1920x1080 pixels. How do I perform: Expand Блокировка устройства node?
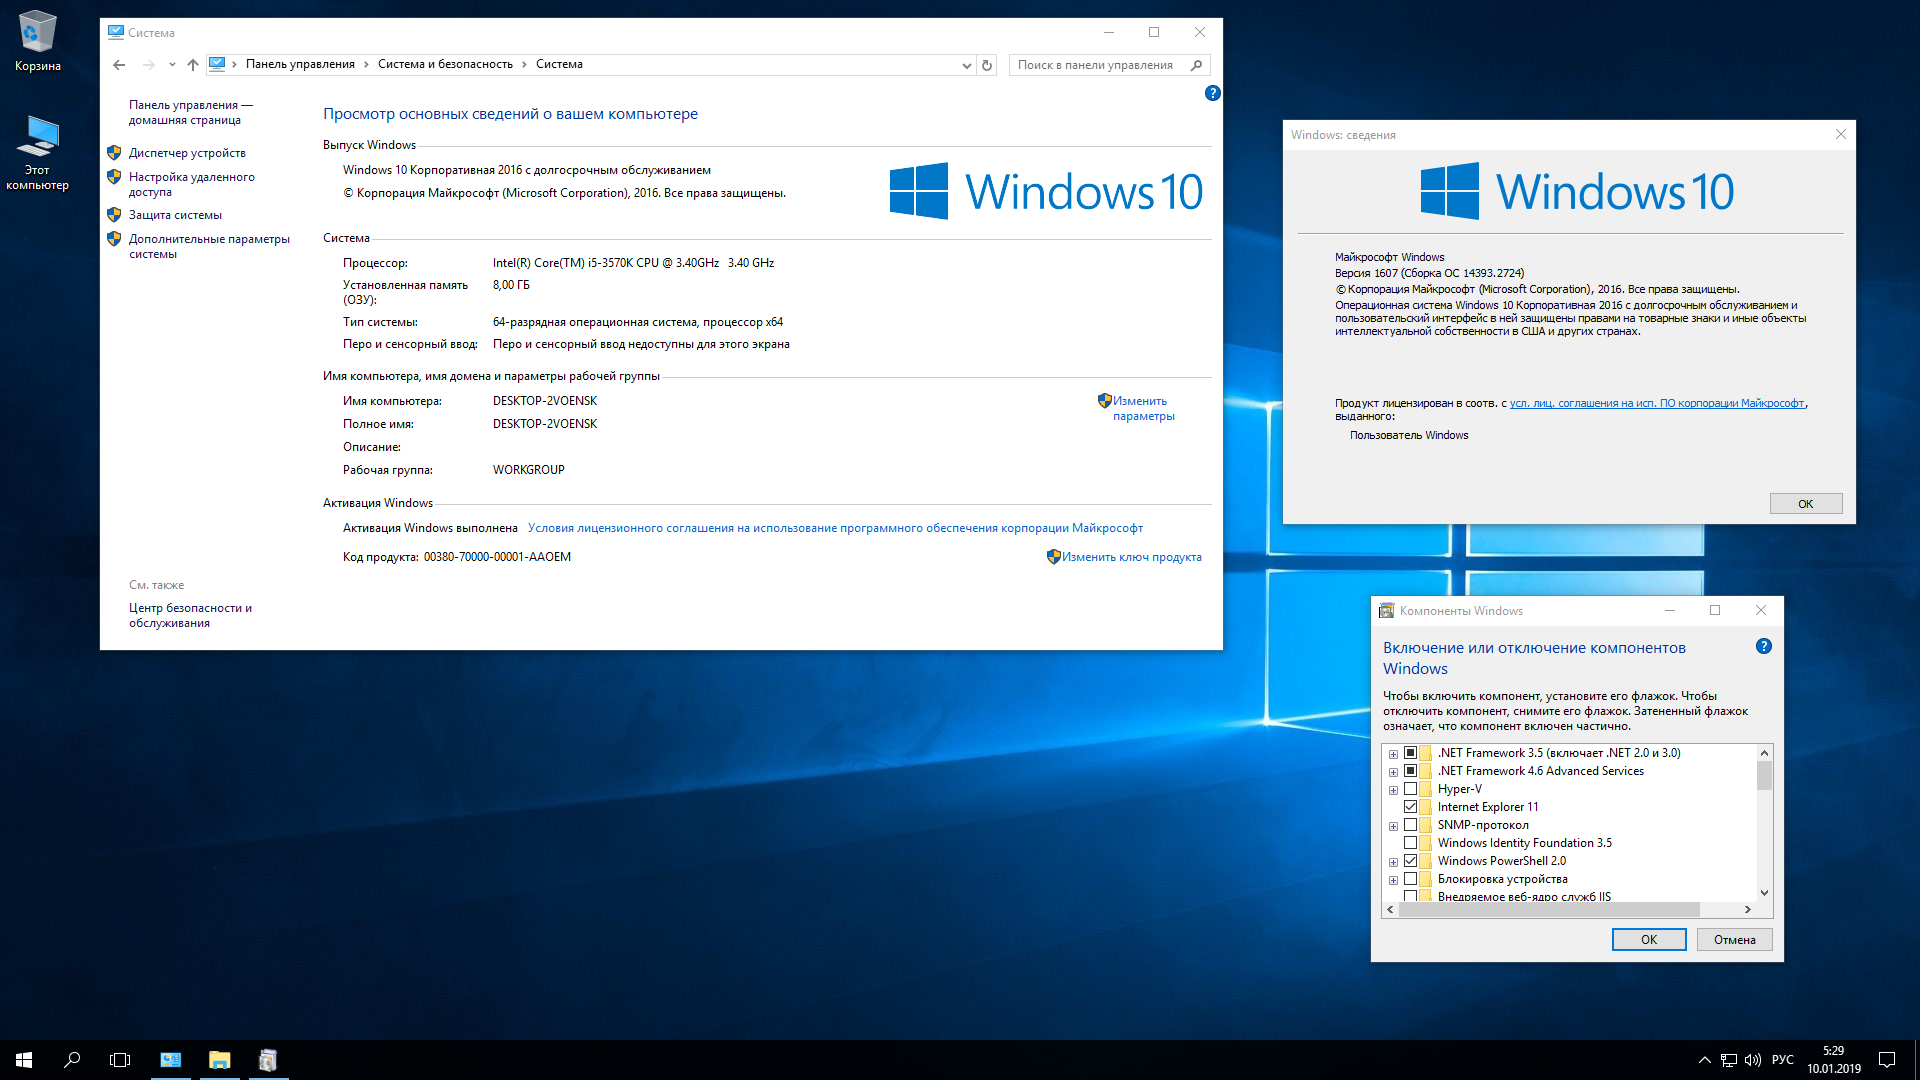coord(1393,880)
